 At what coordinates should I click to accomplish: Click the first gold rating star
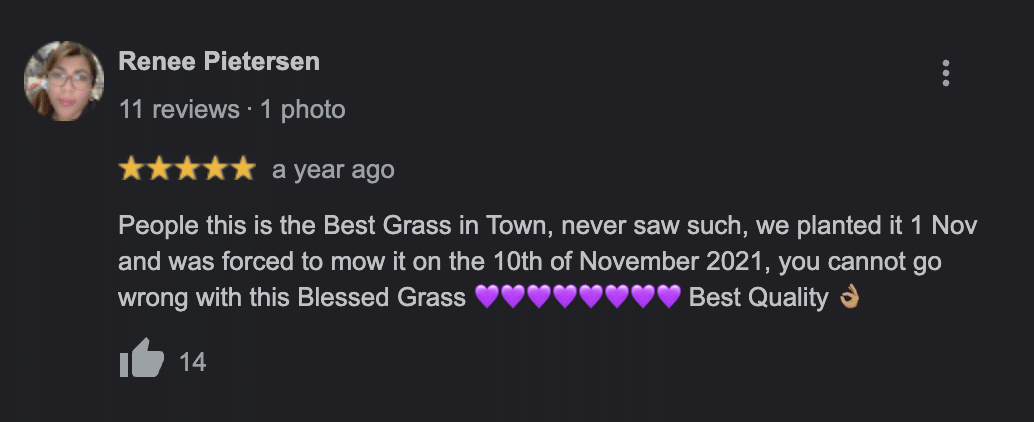click(130, 170)
